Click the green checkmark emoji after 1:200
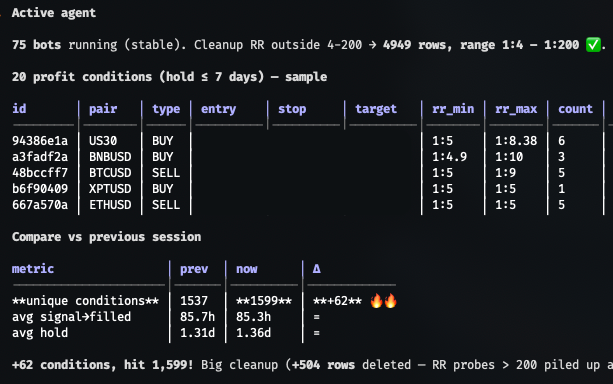The image size is (613, 384). (x=593, y=45)
